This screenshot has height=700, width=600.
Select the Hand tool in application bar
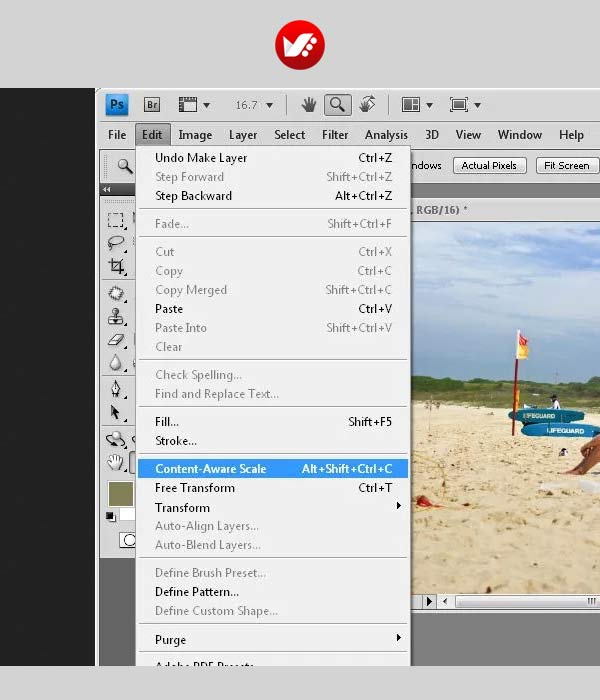pos(308,105)
